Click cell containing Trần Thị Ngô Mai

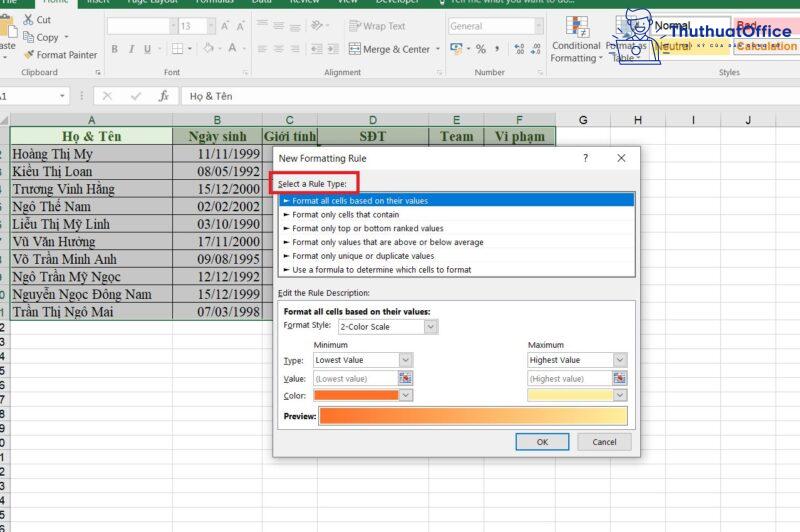[91, 312]
